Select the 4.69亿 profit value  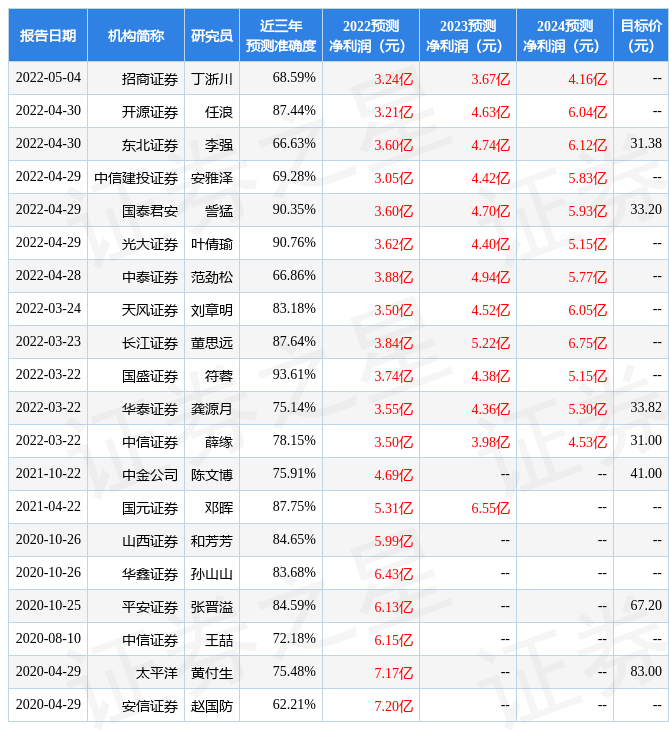point(393,475)
